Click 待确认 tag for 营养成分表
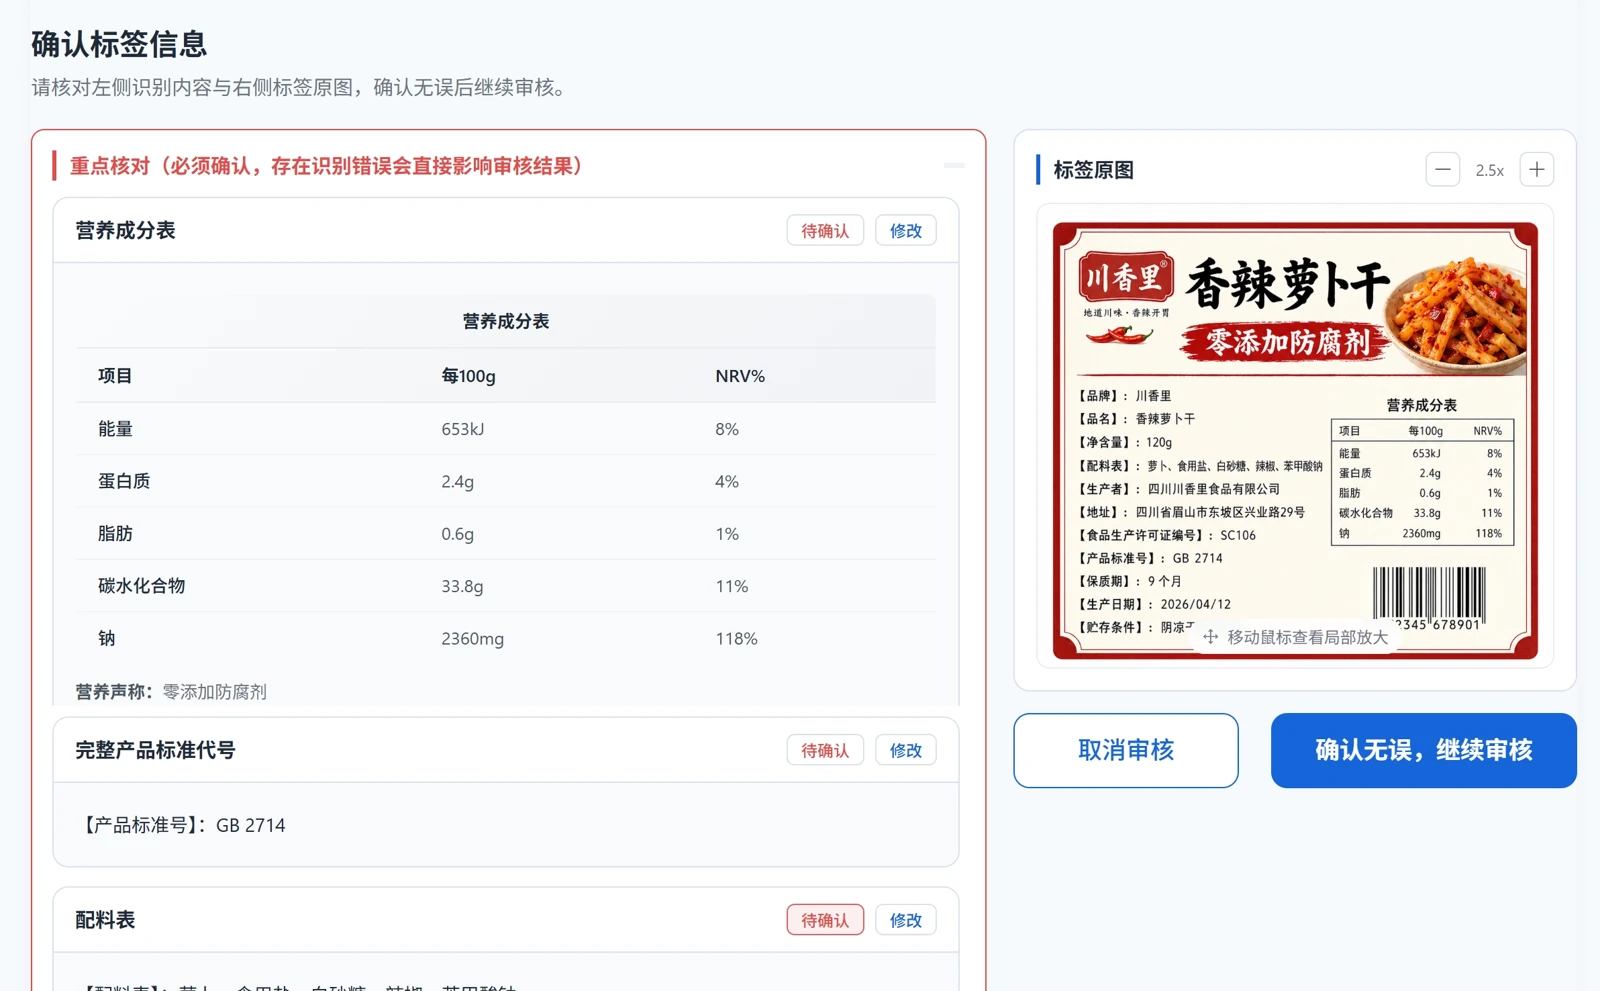The height and width of the screenshot is (991, 1600). 825,231
